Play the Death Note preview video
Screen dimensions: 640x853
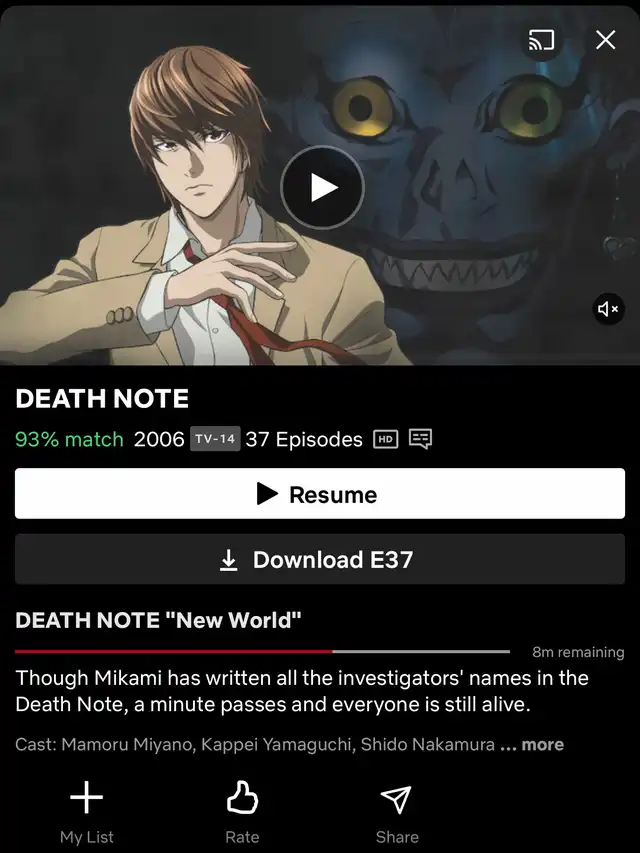323,188
